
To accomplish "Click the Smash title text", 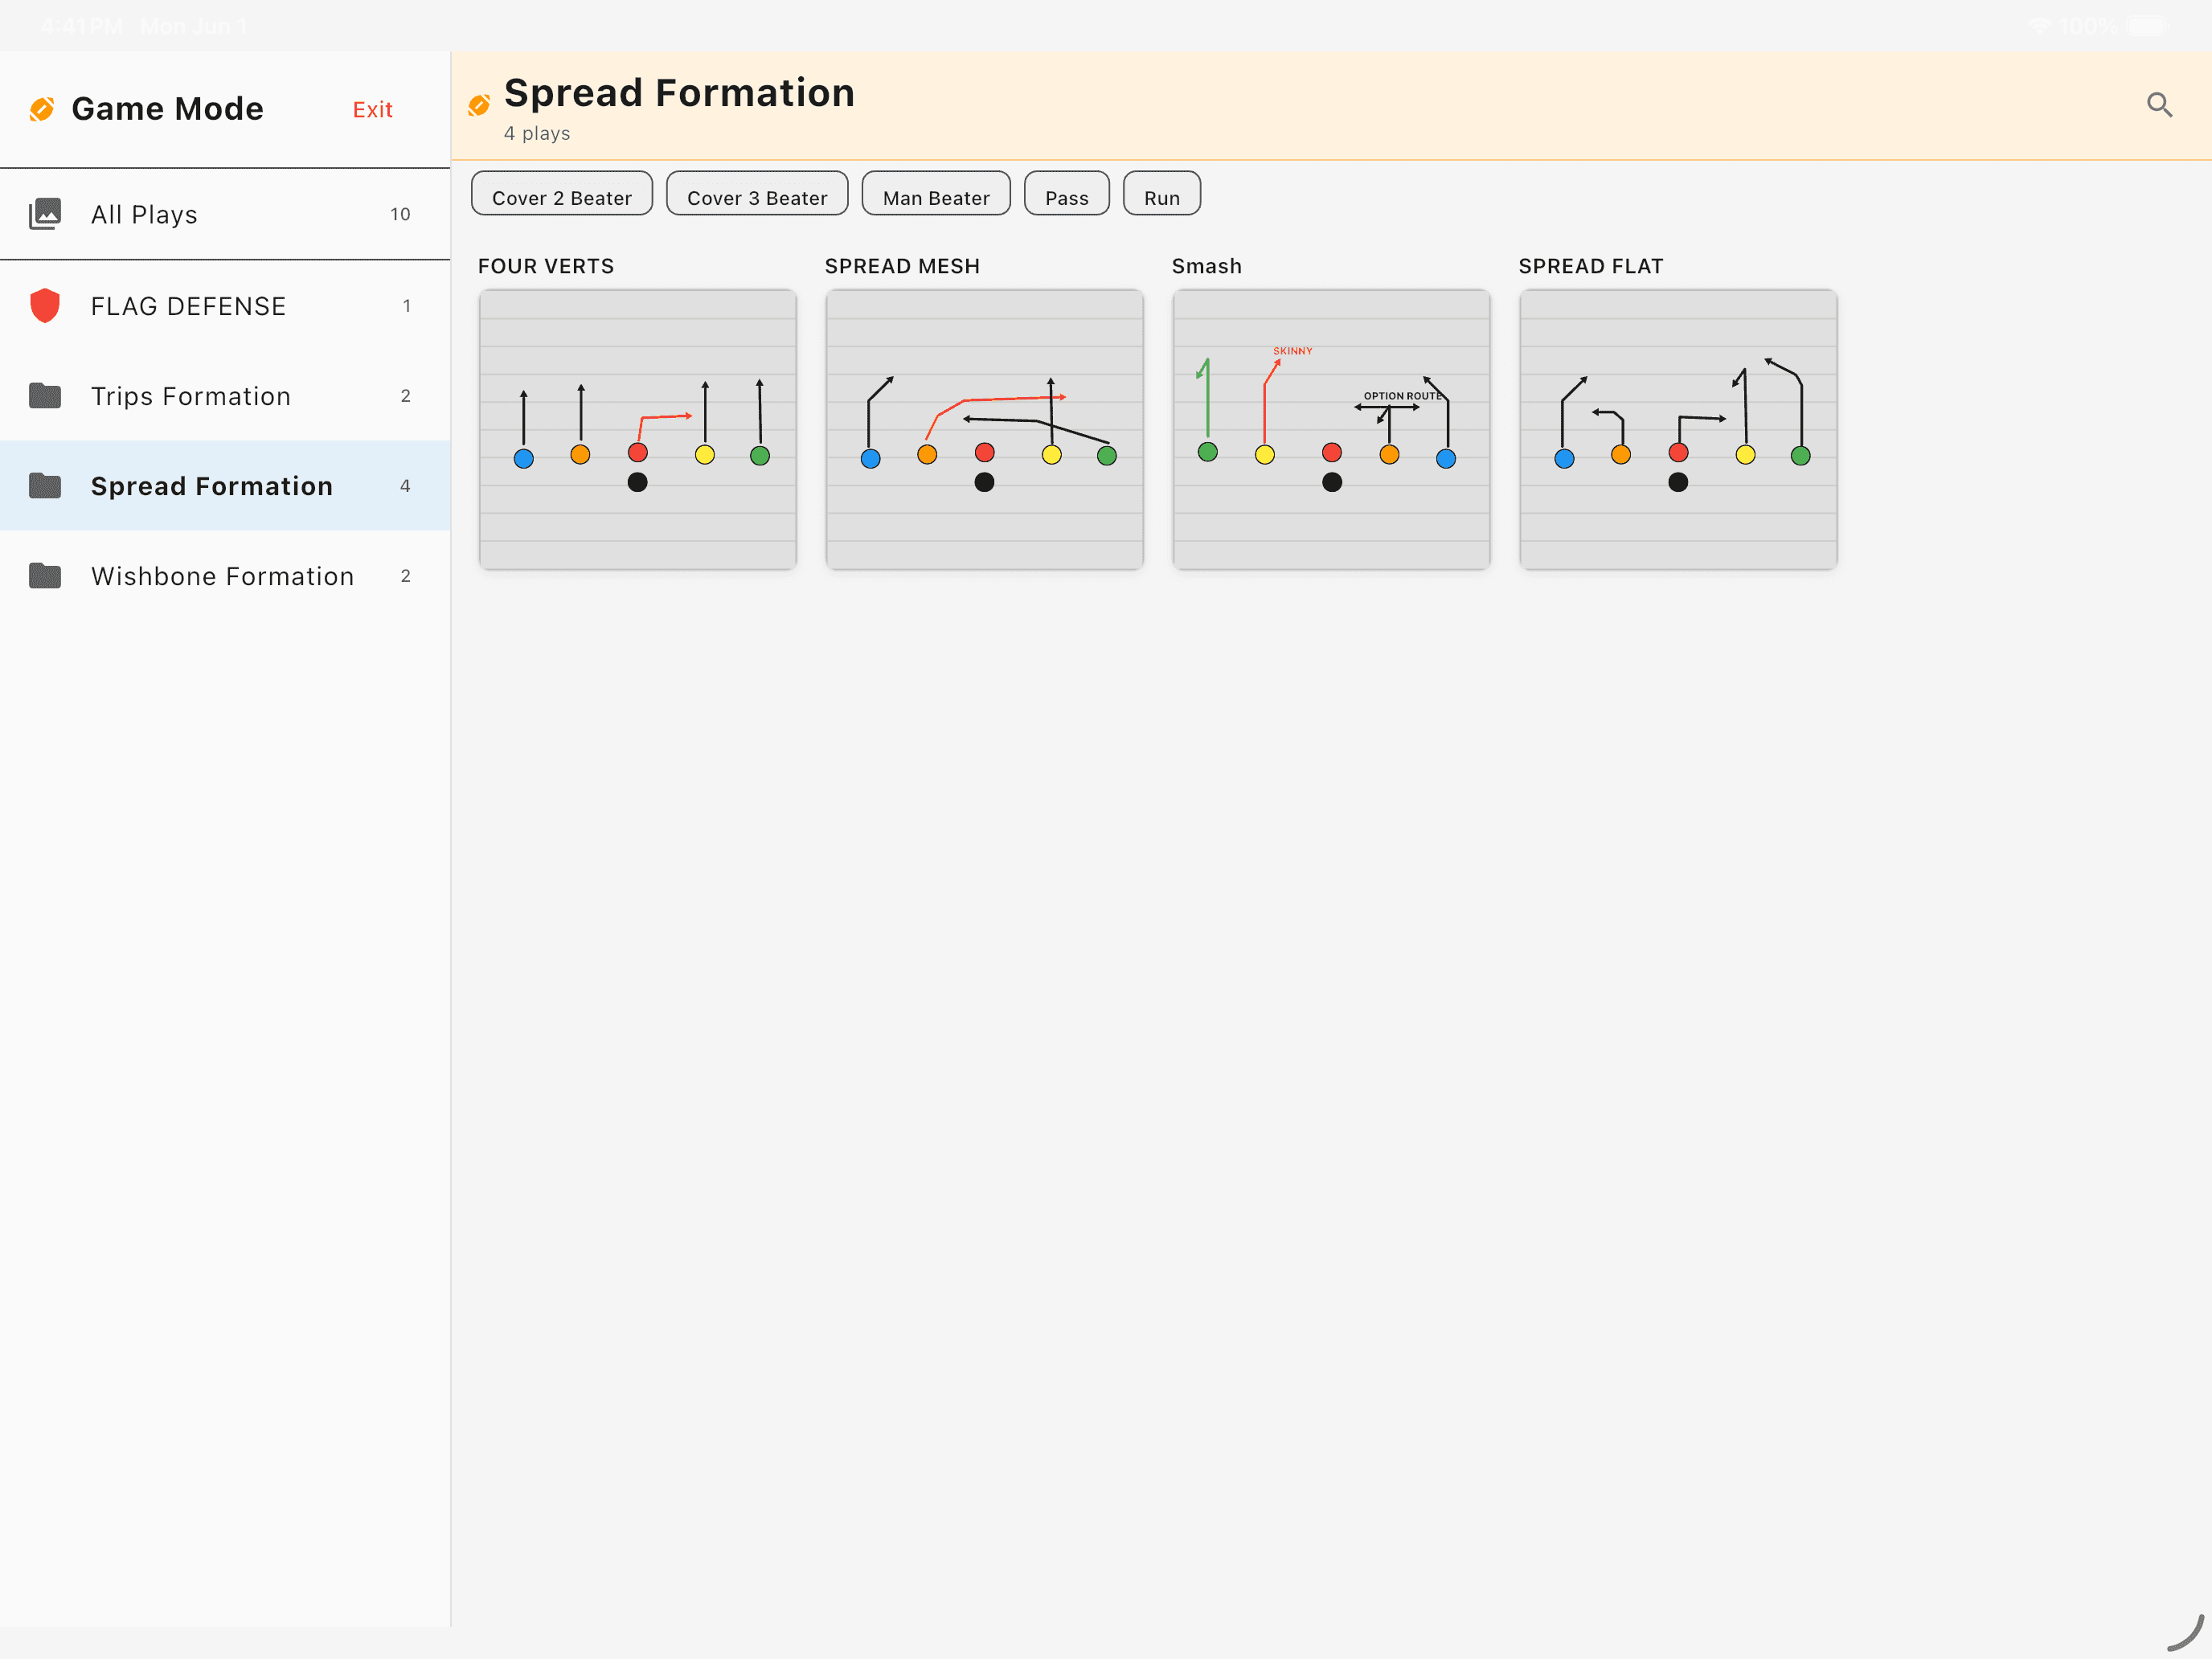I will click(x=1207, y=266).
